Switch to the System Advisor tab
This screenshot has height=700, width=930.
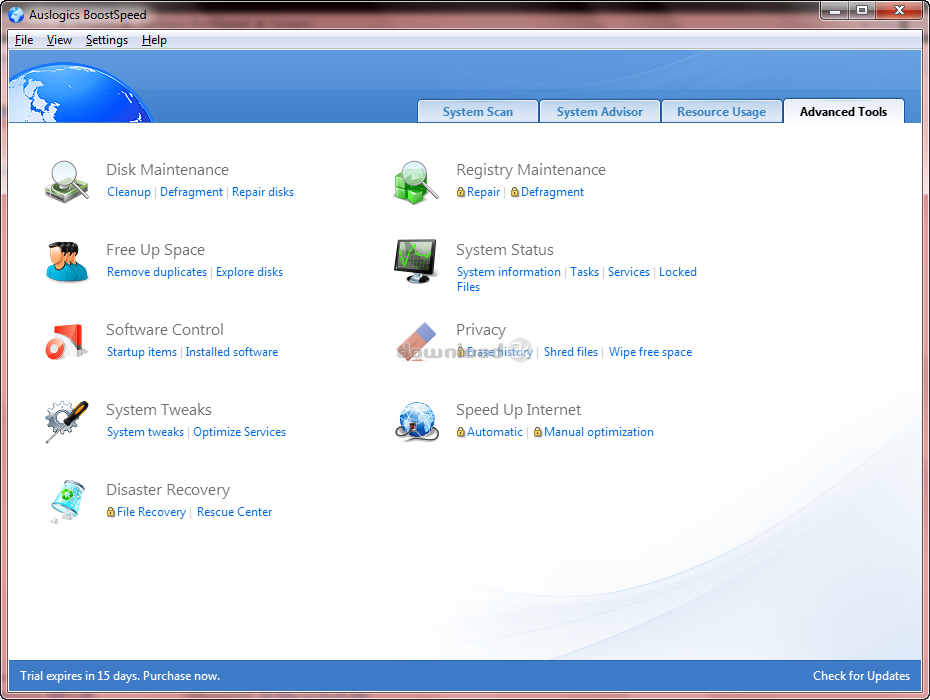click(600, 112)
